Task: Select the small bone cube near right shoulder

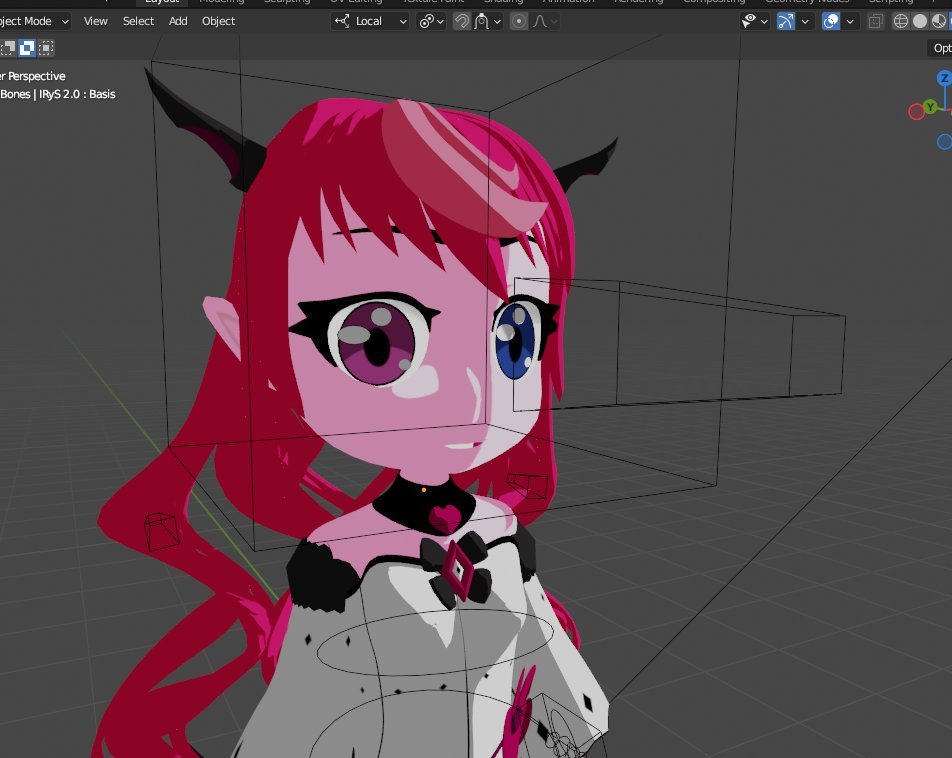Action: (527, 486)
